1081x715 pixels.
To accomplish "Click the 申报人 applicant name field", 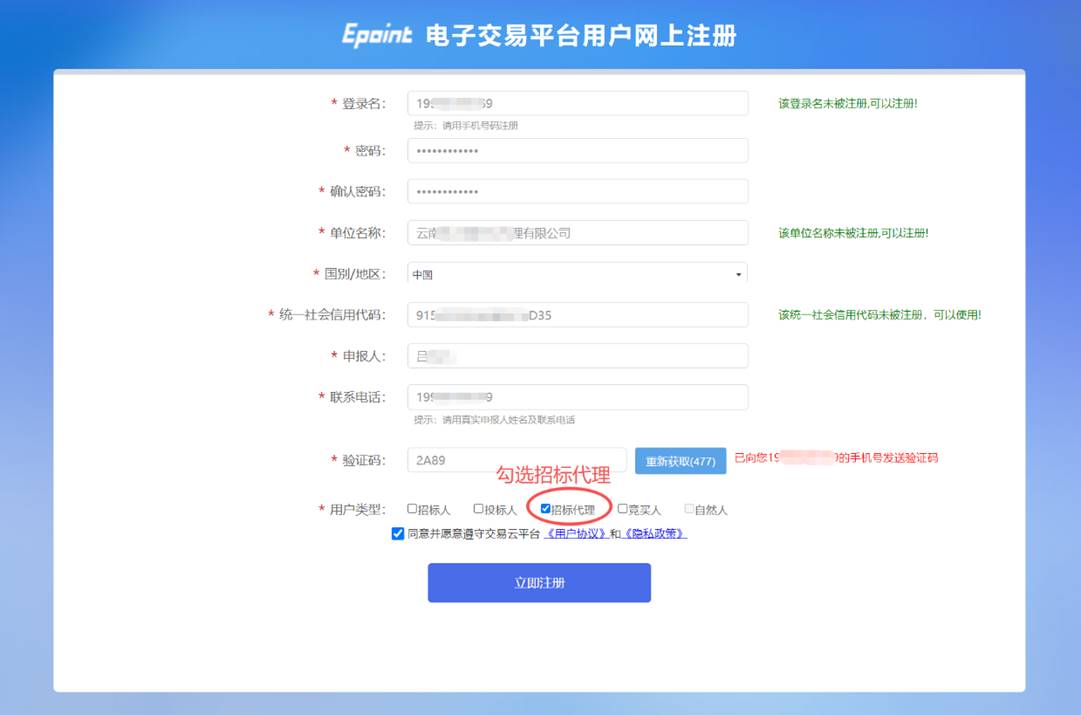I will 578,356.
